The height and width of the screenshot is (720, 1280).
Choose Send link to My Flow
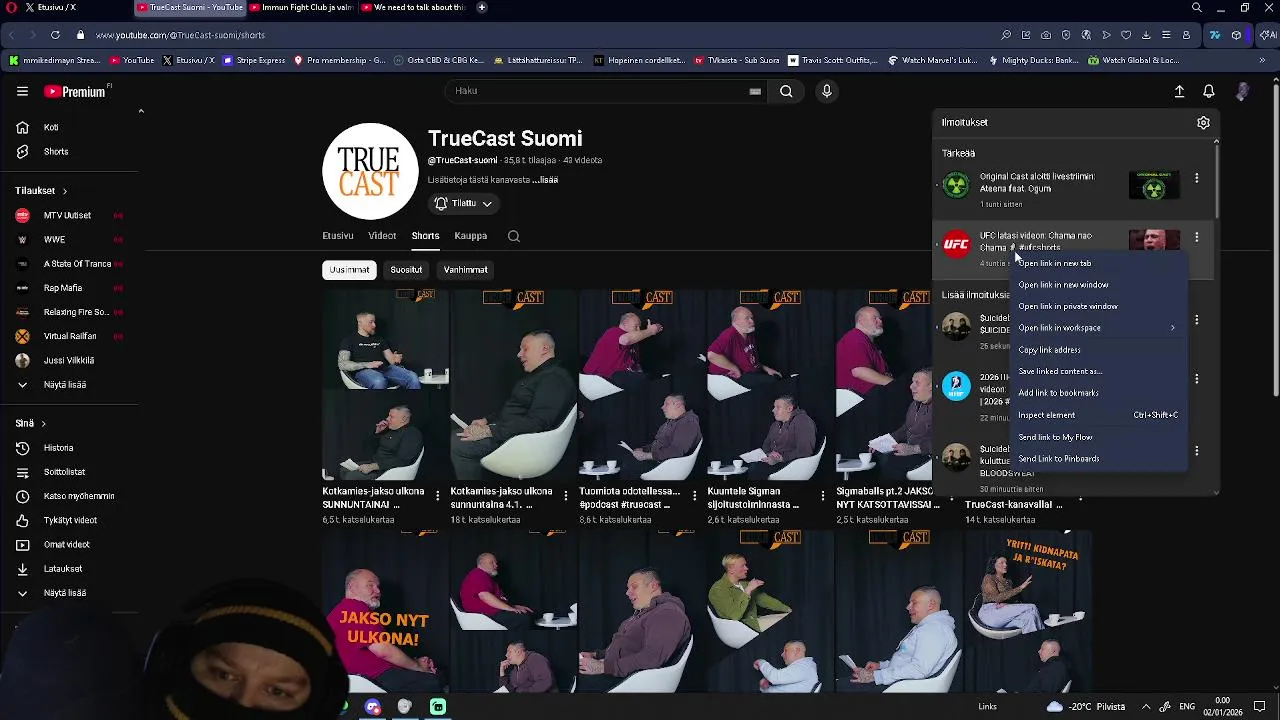coord(1097,437)
